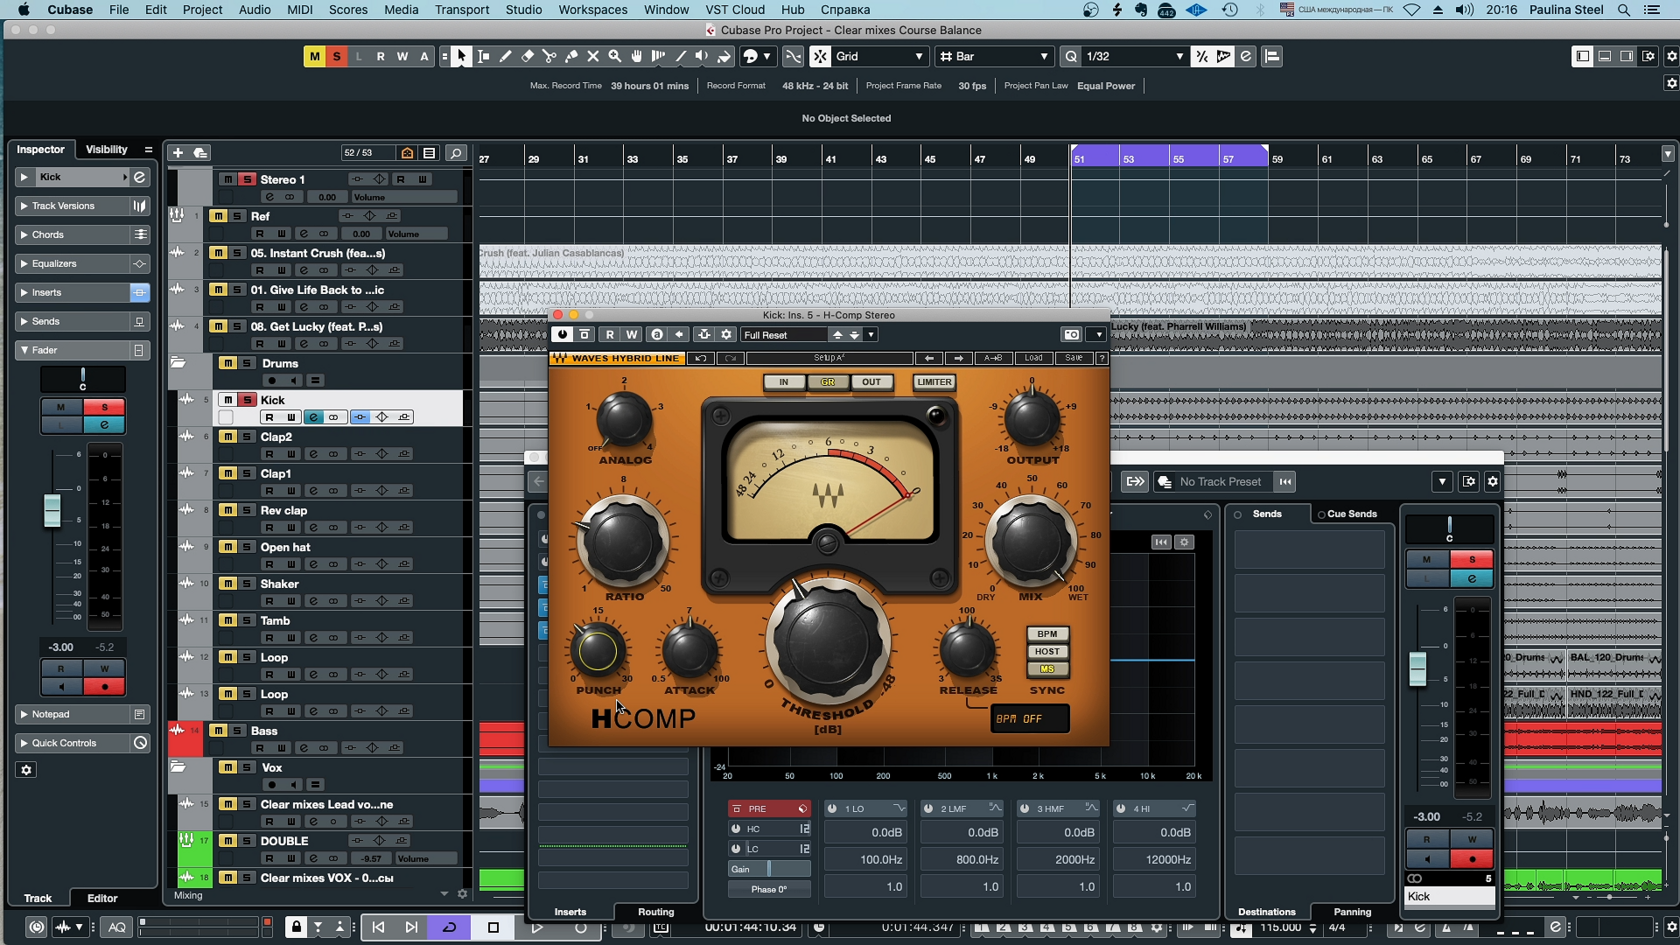1680x945 pixels.
Task: Unsolo the Kick track
Action: coord(247,400)
